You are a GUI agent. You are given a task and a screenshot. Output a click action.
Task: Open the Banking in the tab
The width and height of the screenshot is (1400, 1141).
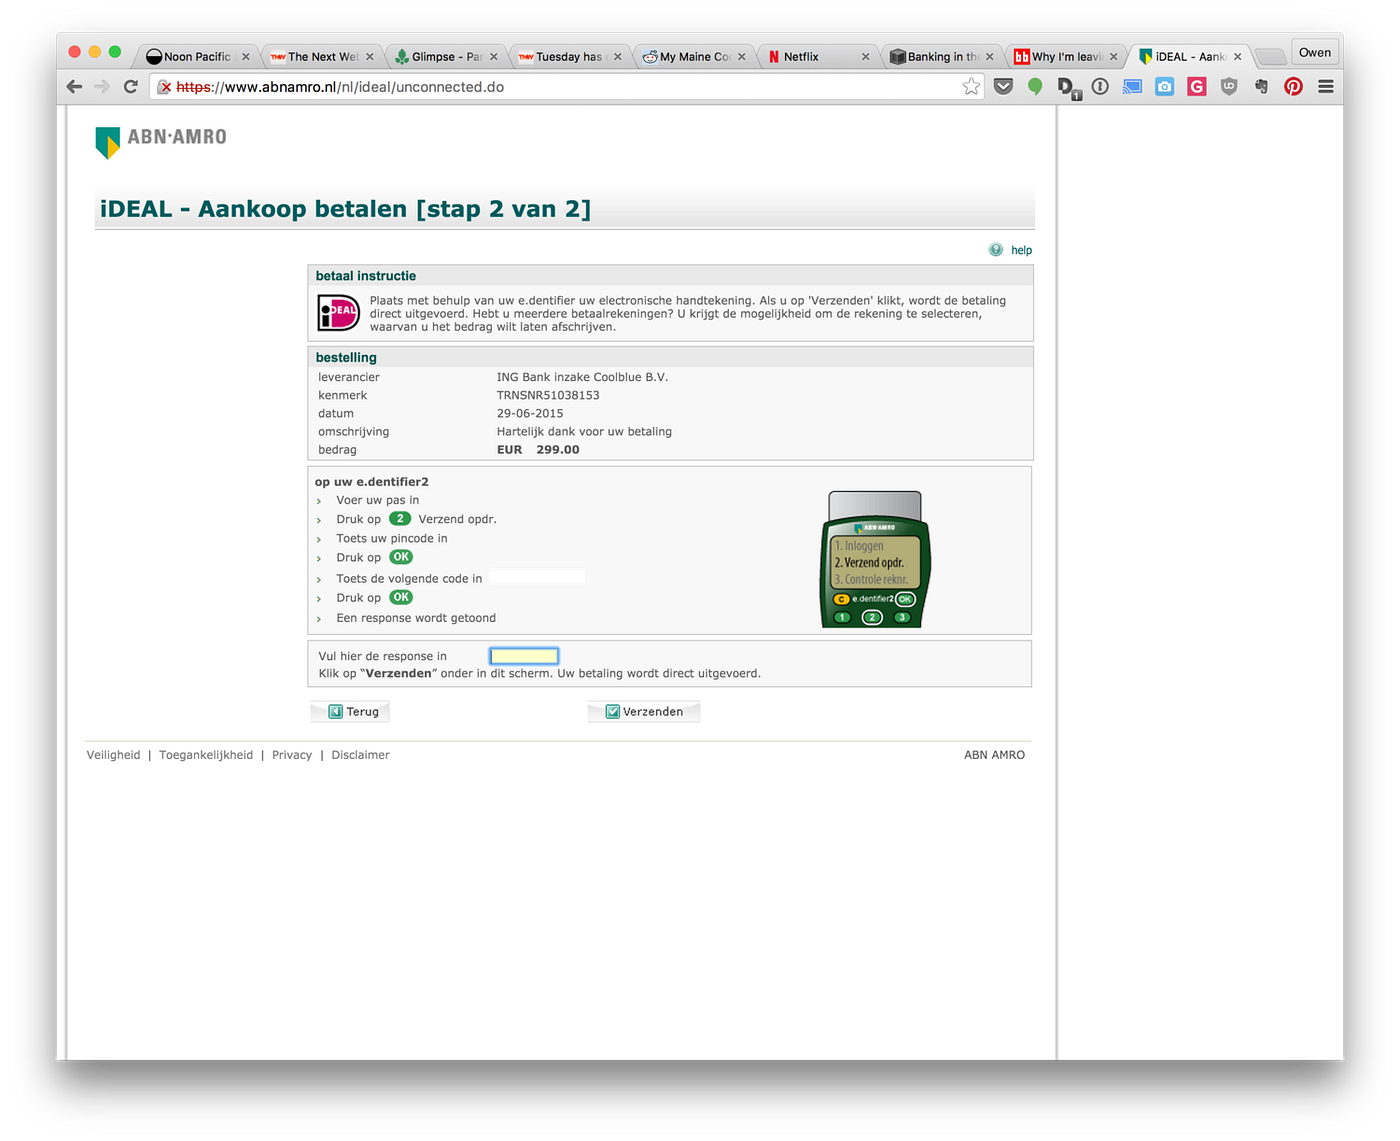coord(939,57)
